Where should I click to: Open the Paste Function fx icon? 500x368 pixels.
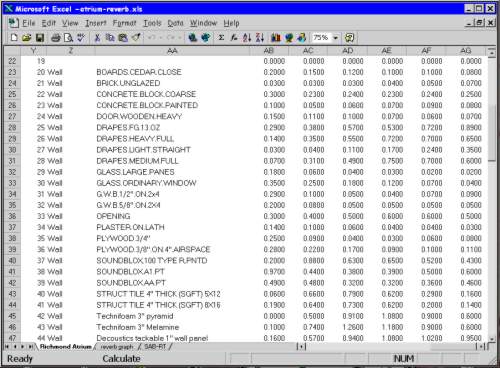(x=234, y=38)
